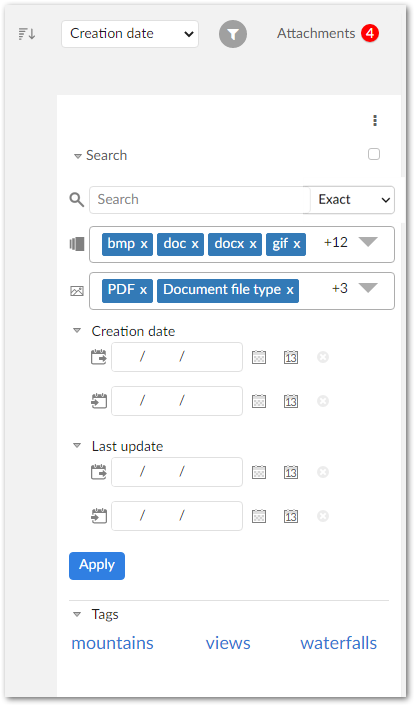This screenshot has height=706, width=415.
Task: Expand the file extensions list arrow
Action: (x=368, y=242)
